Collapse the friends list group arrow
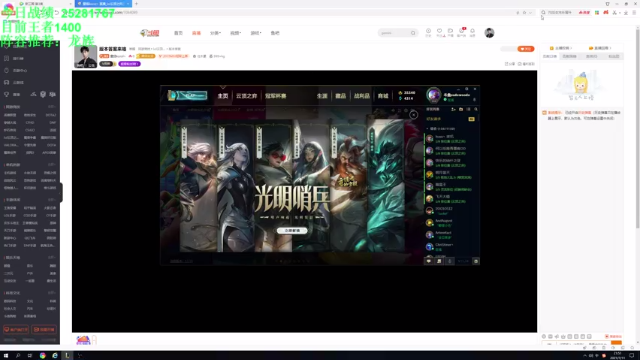 (427, 129)
